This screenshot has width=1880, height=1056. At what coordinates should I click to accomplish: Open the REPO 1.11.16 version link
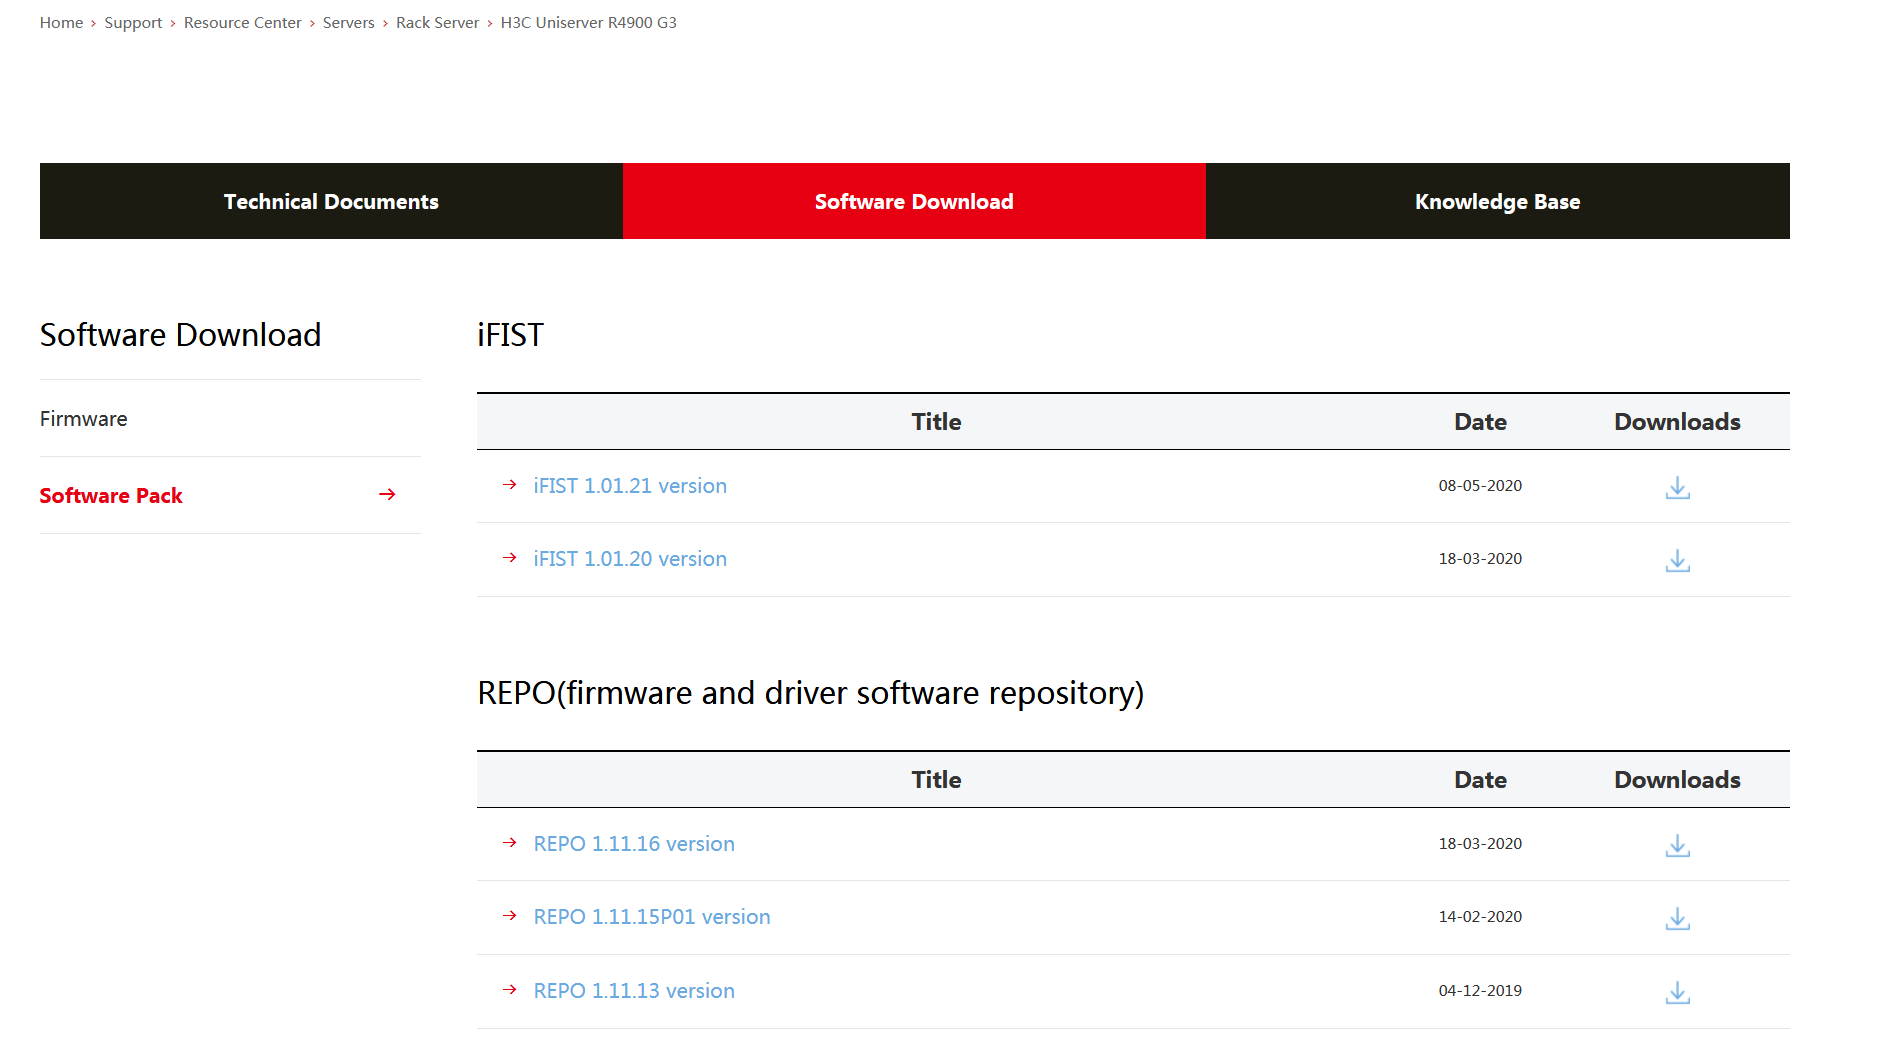[634, 844]
